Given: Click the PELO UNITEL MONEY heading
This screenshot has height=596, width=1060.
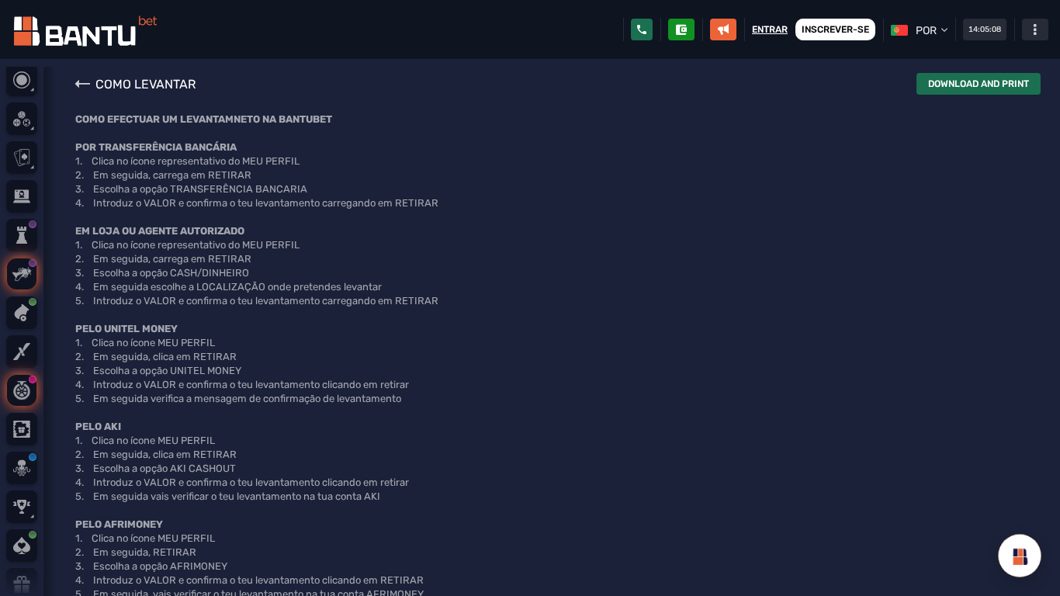Looking at the screenshot, I should (126, 328).
